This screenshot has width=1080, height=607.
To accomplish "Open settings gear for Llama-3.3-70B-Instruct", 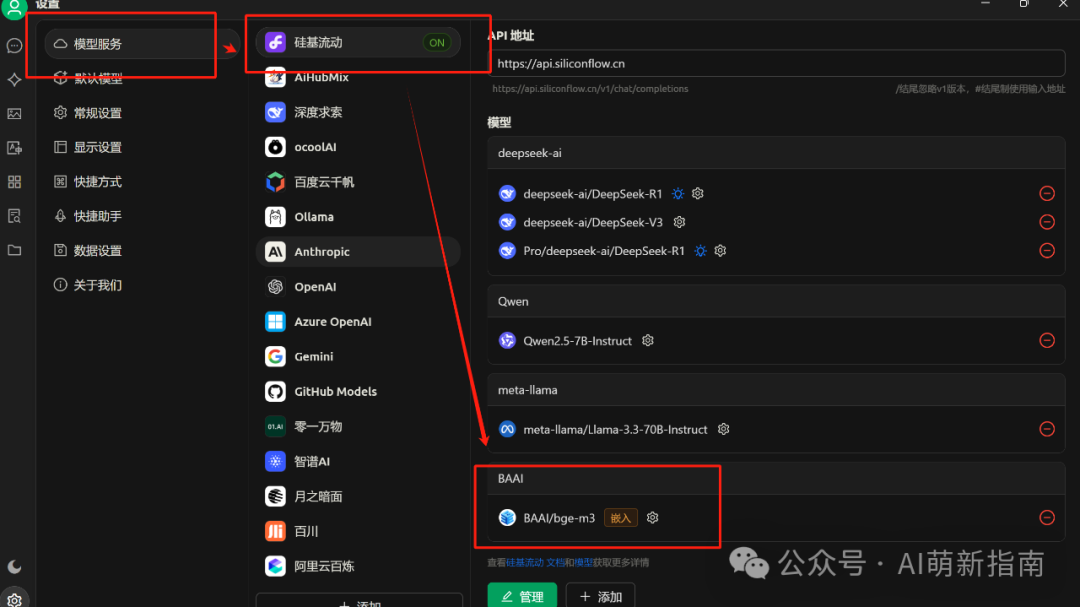I will click(x=723, y=429).
